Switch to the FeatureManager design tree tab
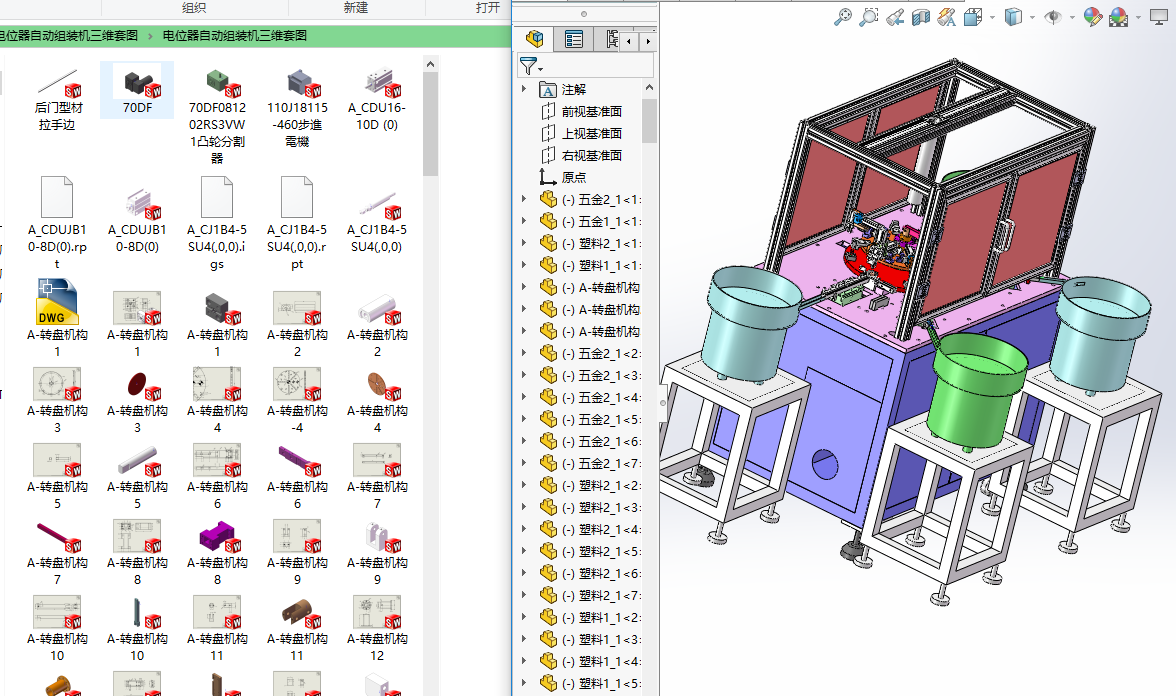1176x696 pixels. pos(535,39)
